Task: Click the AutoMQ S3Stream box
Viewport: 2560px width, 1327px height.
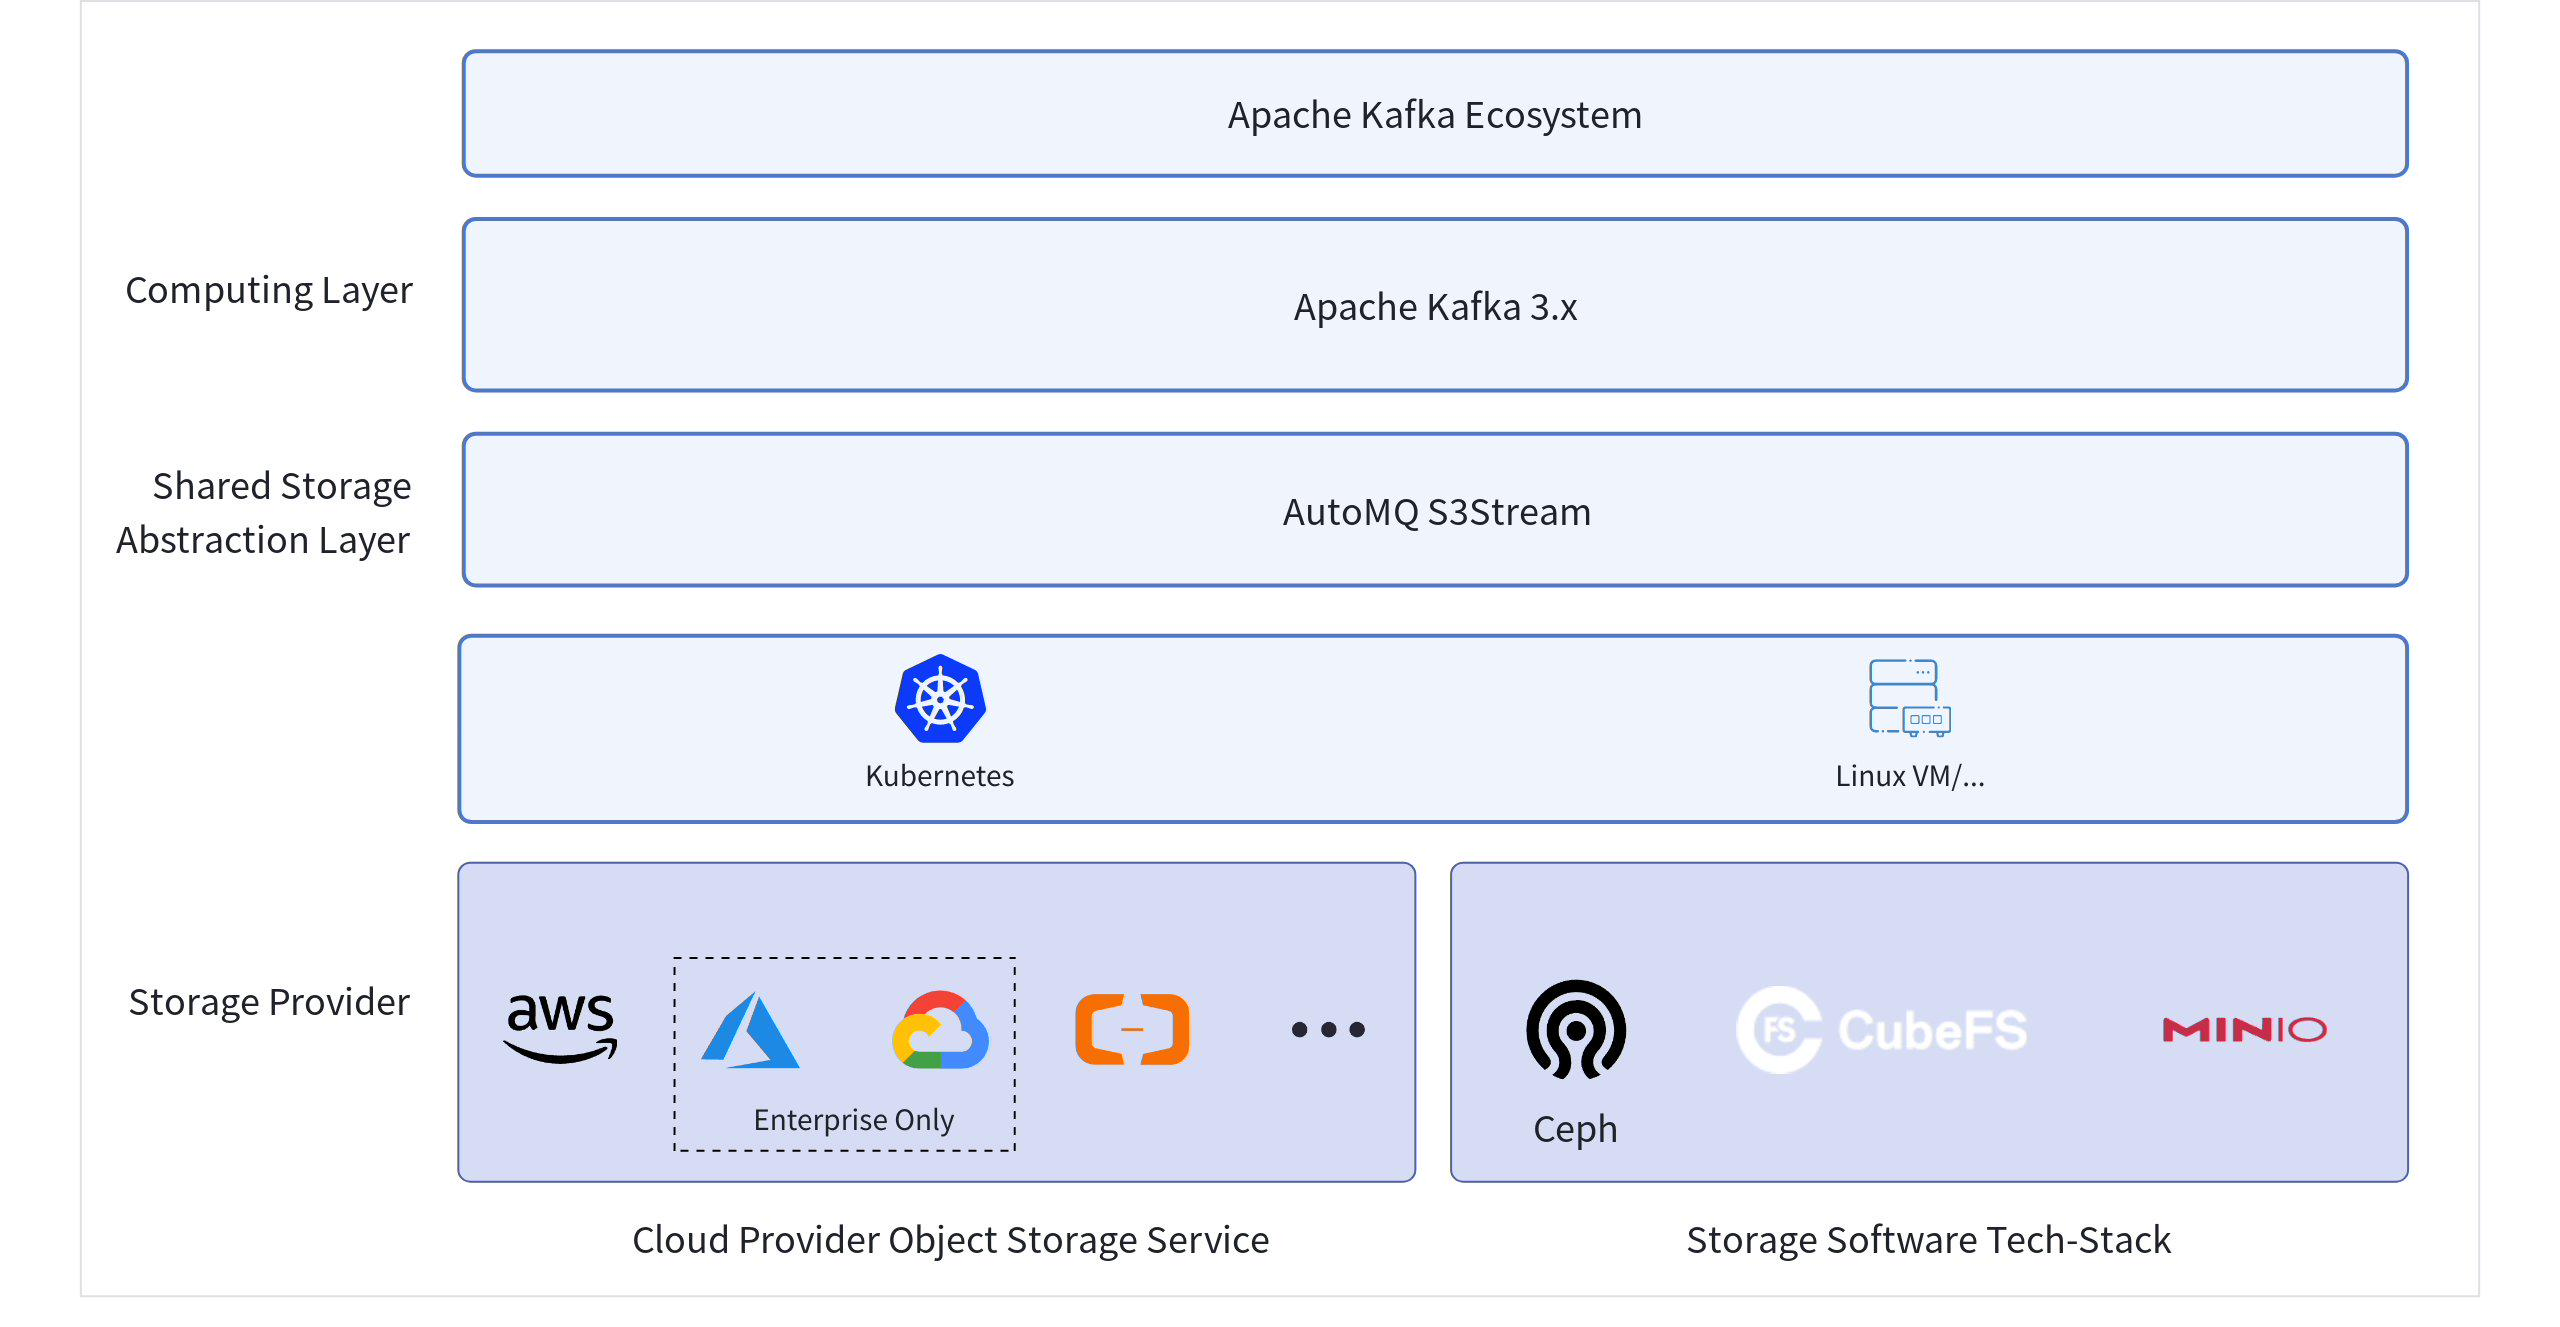Action: click(1434, 511)
